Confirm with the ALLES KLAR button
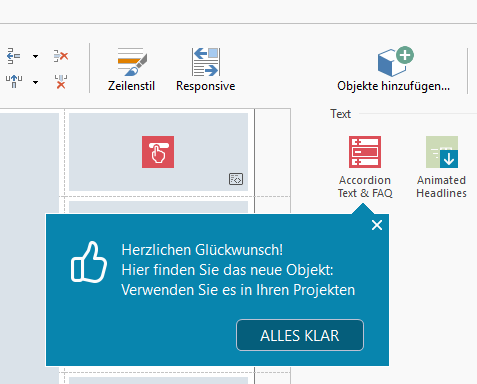The height and width of the screenshot is (384, 477). 300,335
